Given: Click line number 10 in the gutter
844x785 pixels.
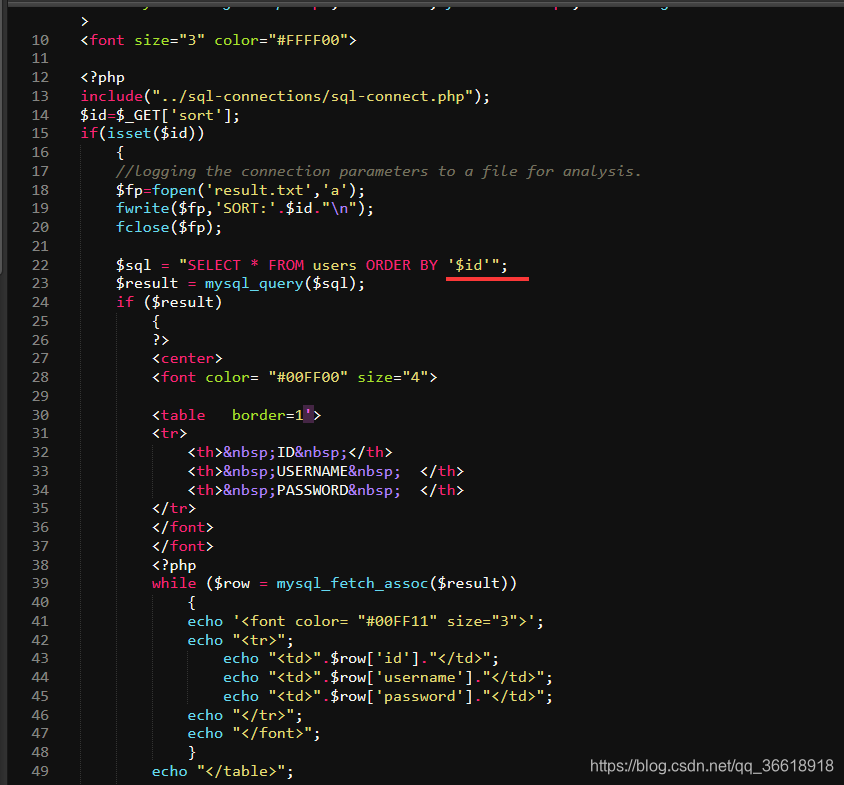Looking at the screenshot, I should [40, 40].
